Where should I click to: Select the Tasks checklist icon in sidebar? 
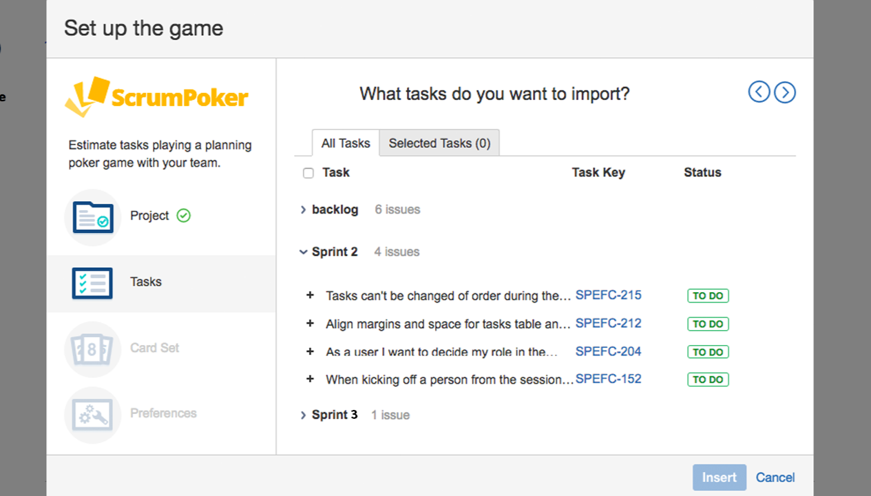[93, 283]
